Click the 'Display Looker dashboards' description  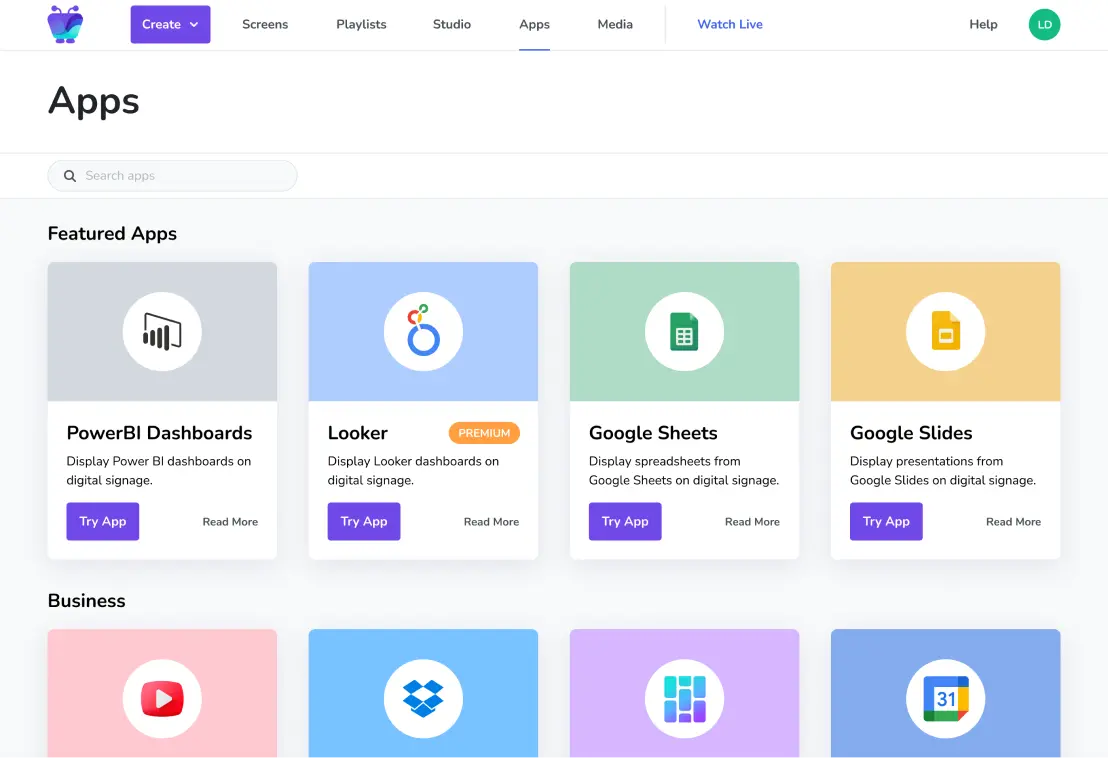click(413, 470)
